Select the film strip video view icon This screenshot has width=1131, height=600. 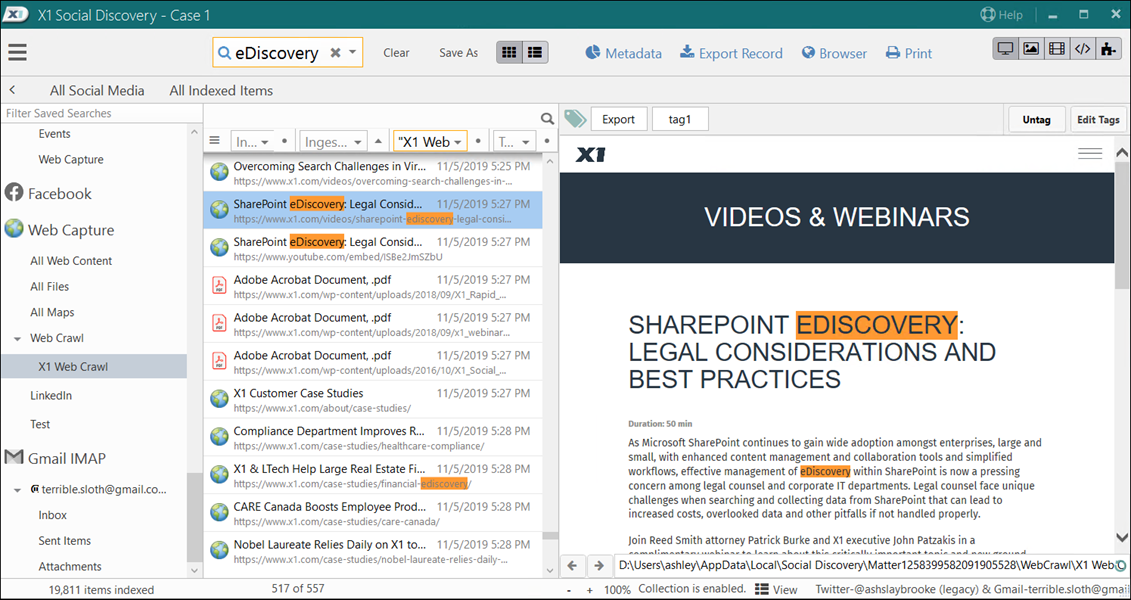[x=1056, y=49]
